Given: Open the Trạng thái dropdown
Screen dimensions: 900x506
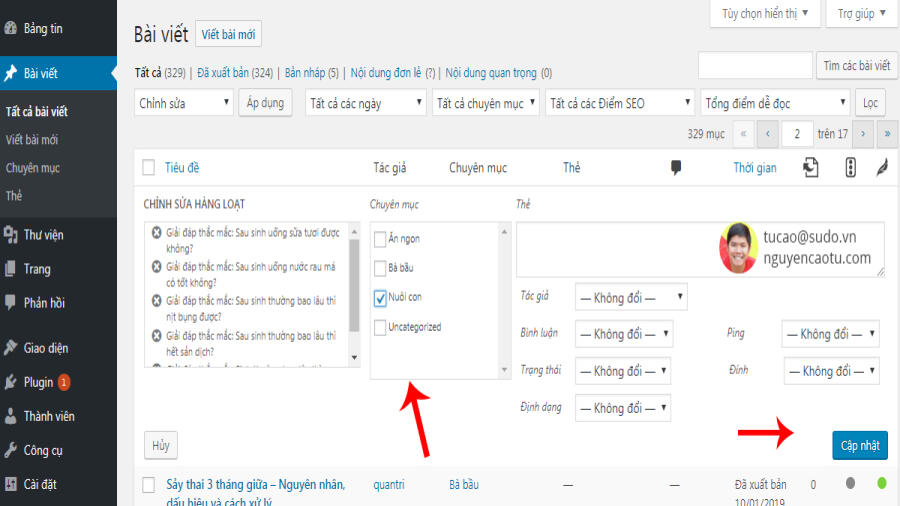Looking at the screenshot, I should (623, 371).
